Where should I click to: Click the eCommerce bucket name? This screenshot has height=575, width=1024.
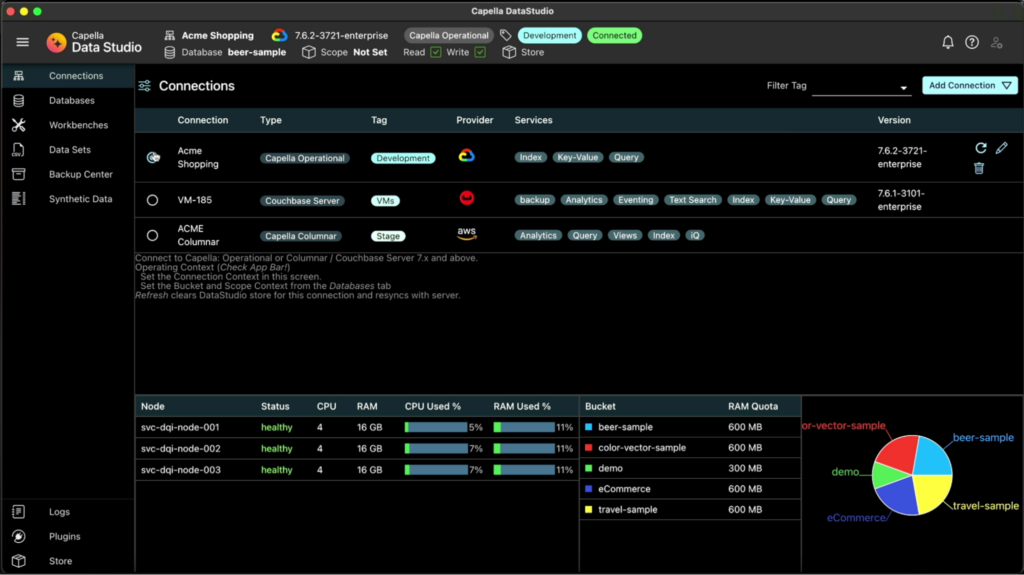[x=624, y=489]
